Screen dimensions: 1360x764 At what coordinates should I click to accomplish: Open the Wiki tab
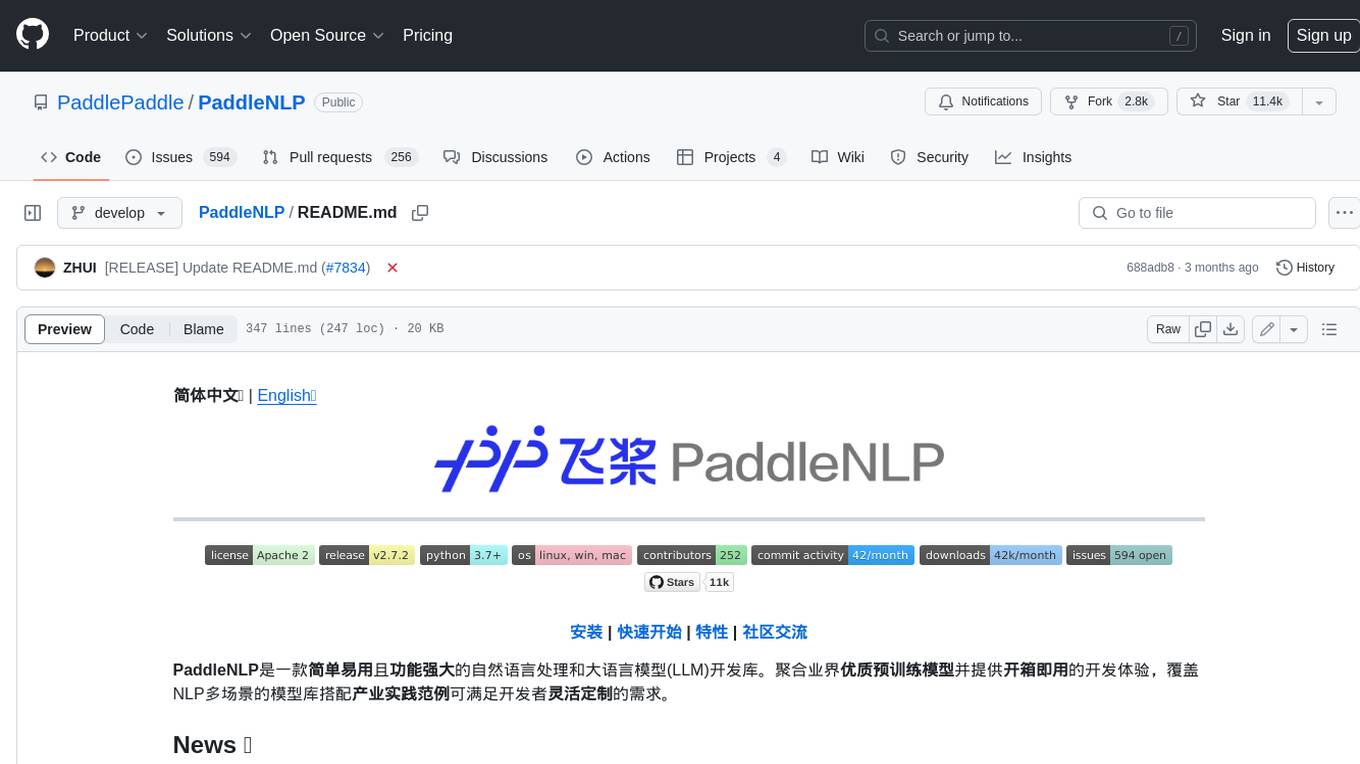[x=838, y=157]
